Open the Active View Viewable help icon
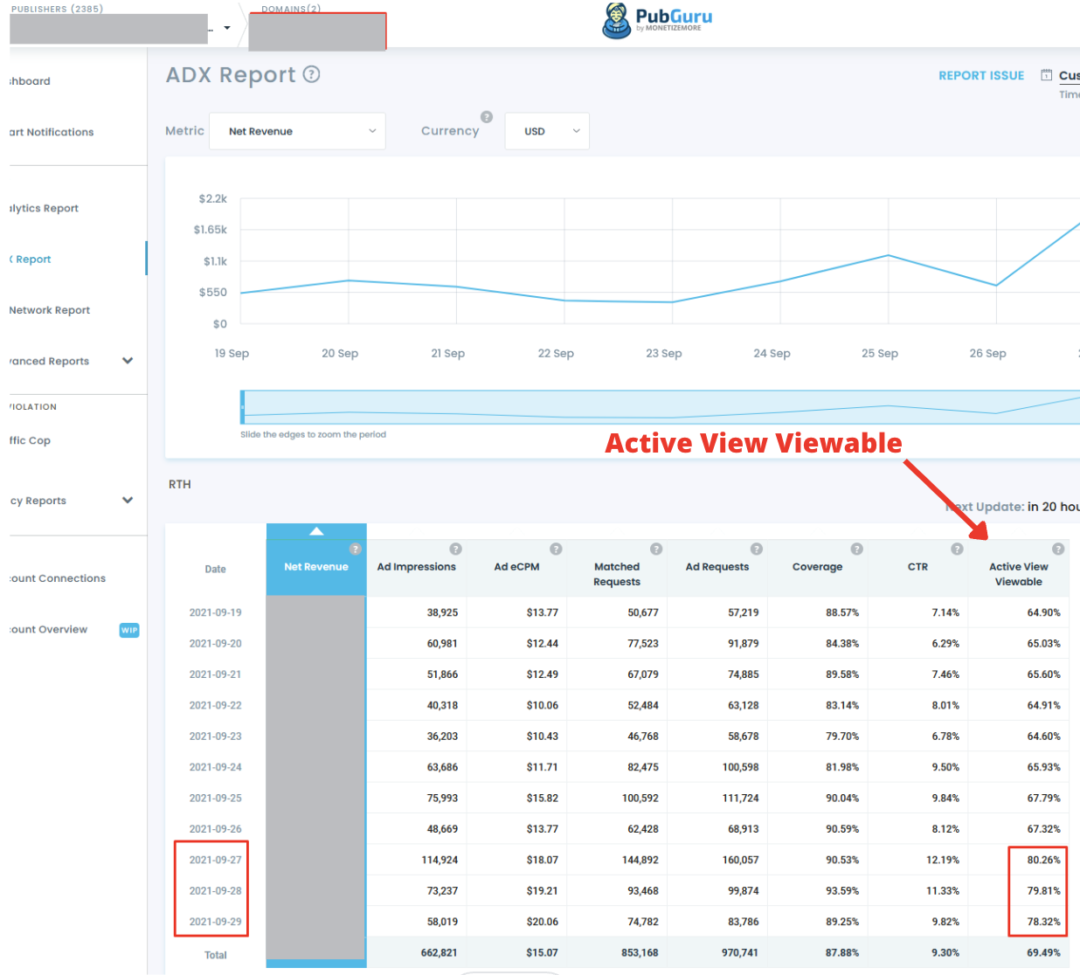Image resolution: width=1080 pixels, height=975 pixels. pyautogui.click(x=1058, y=548)
